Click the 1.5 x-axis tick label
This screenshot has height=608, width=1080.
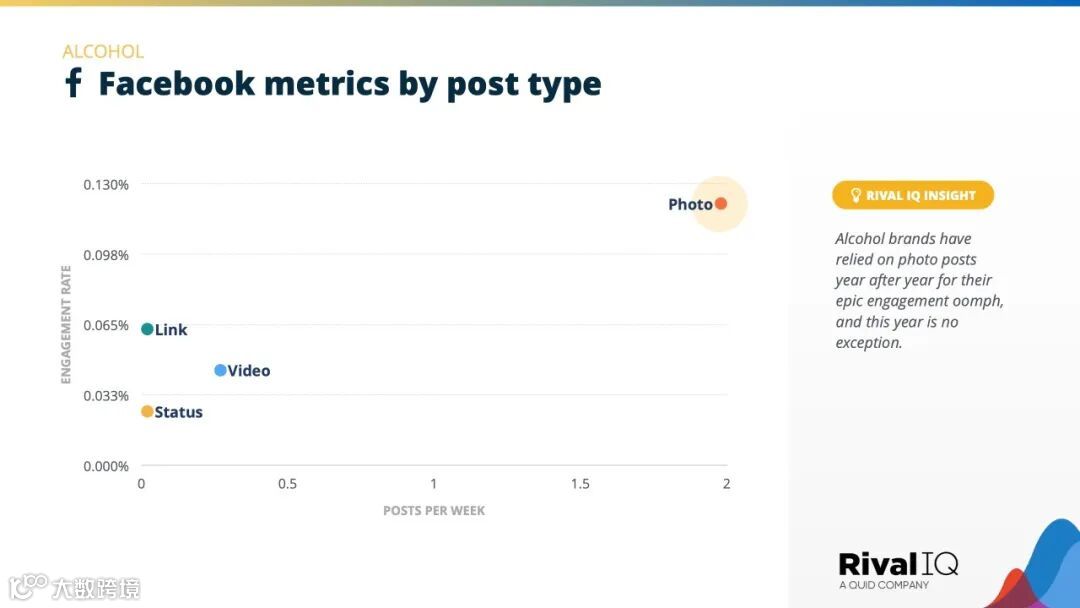tap(580, 484)
